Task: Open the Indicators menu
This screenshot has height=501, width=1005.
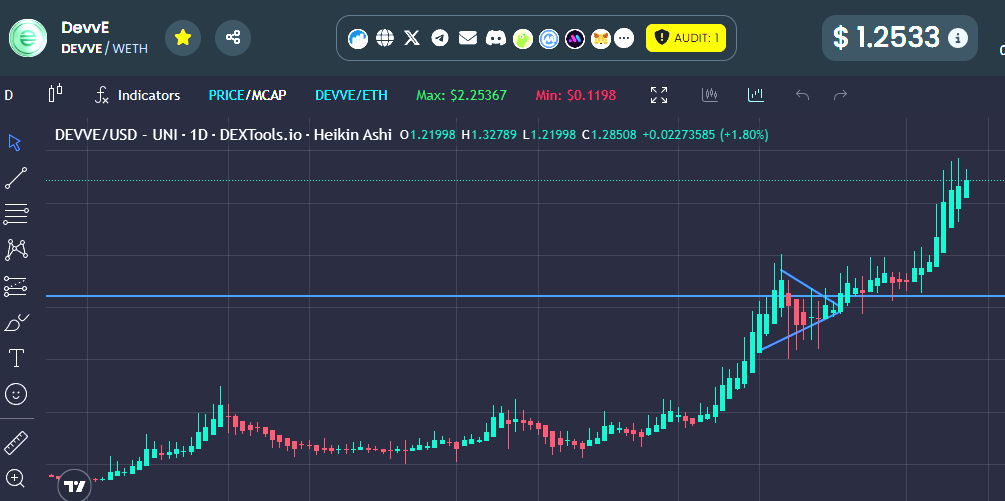Action: (137, 95)
